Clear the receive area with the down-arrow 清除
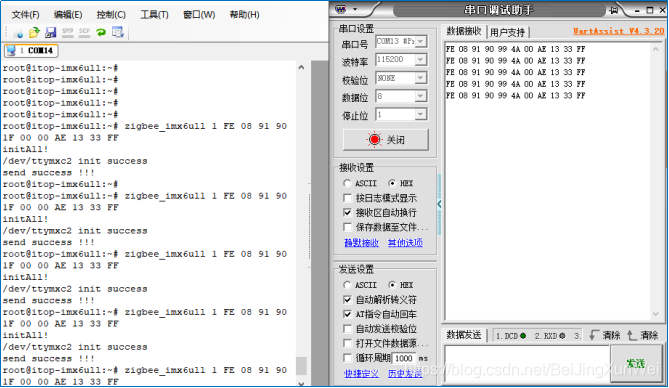669x388 pixels. tap(605, 335)
